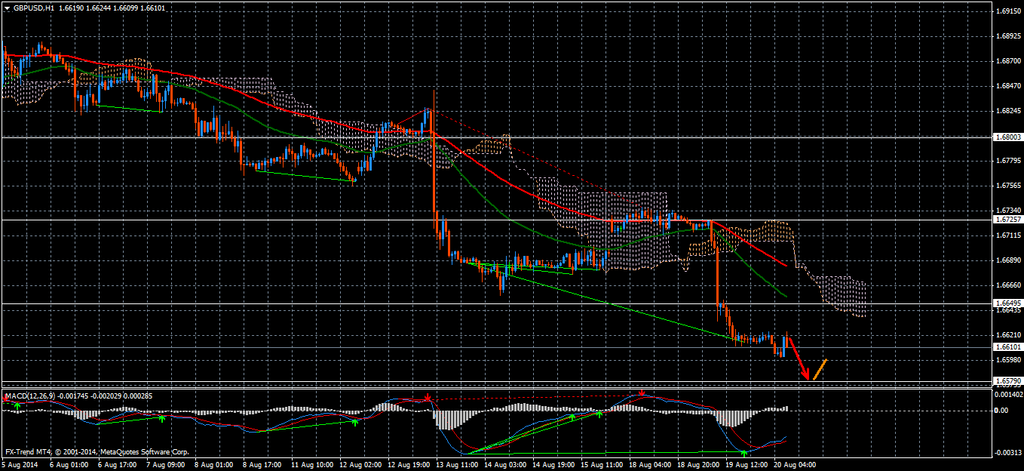
Task: Select the 1.68003 price level tag
Action: click(1007, 137)
